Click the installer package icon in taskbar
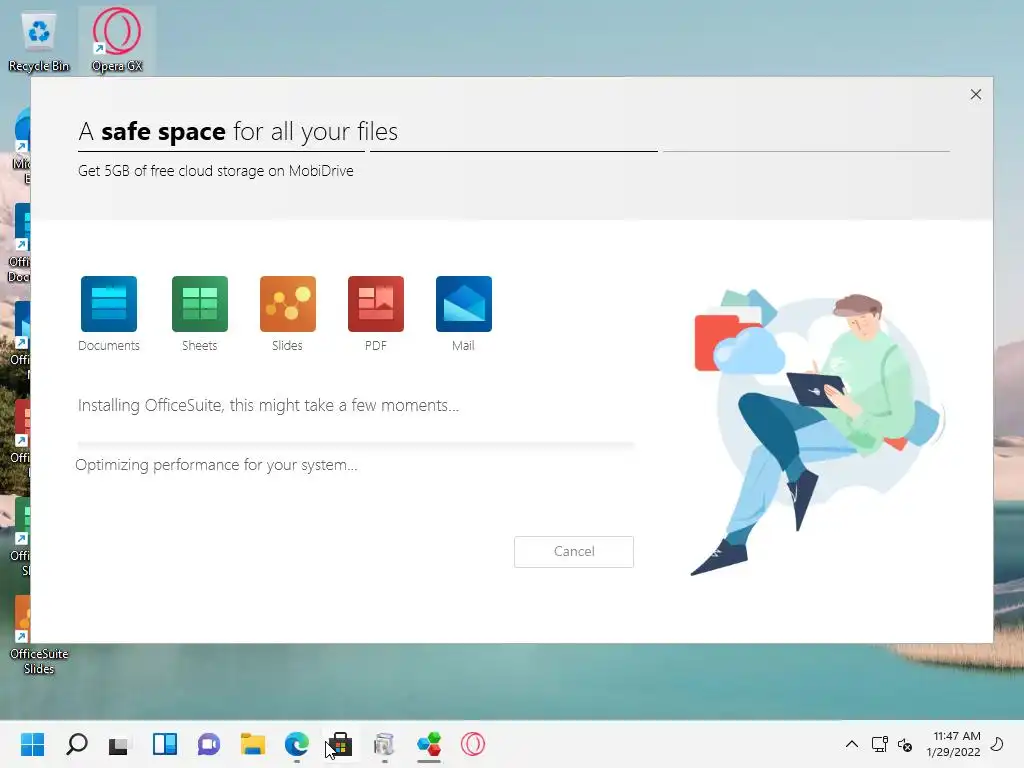The image size is (1024, 768). (384, 744)
